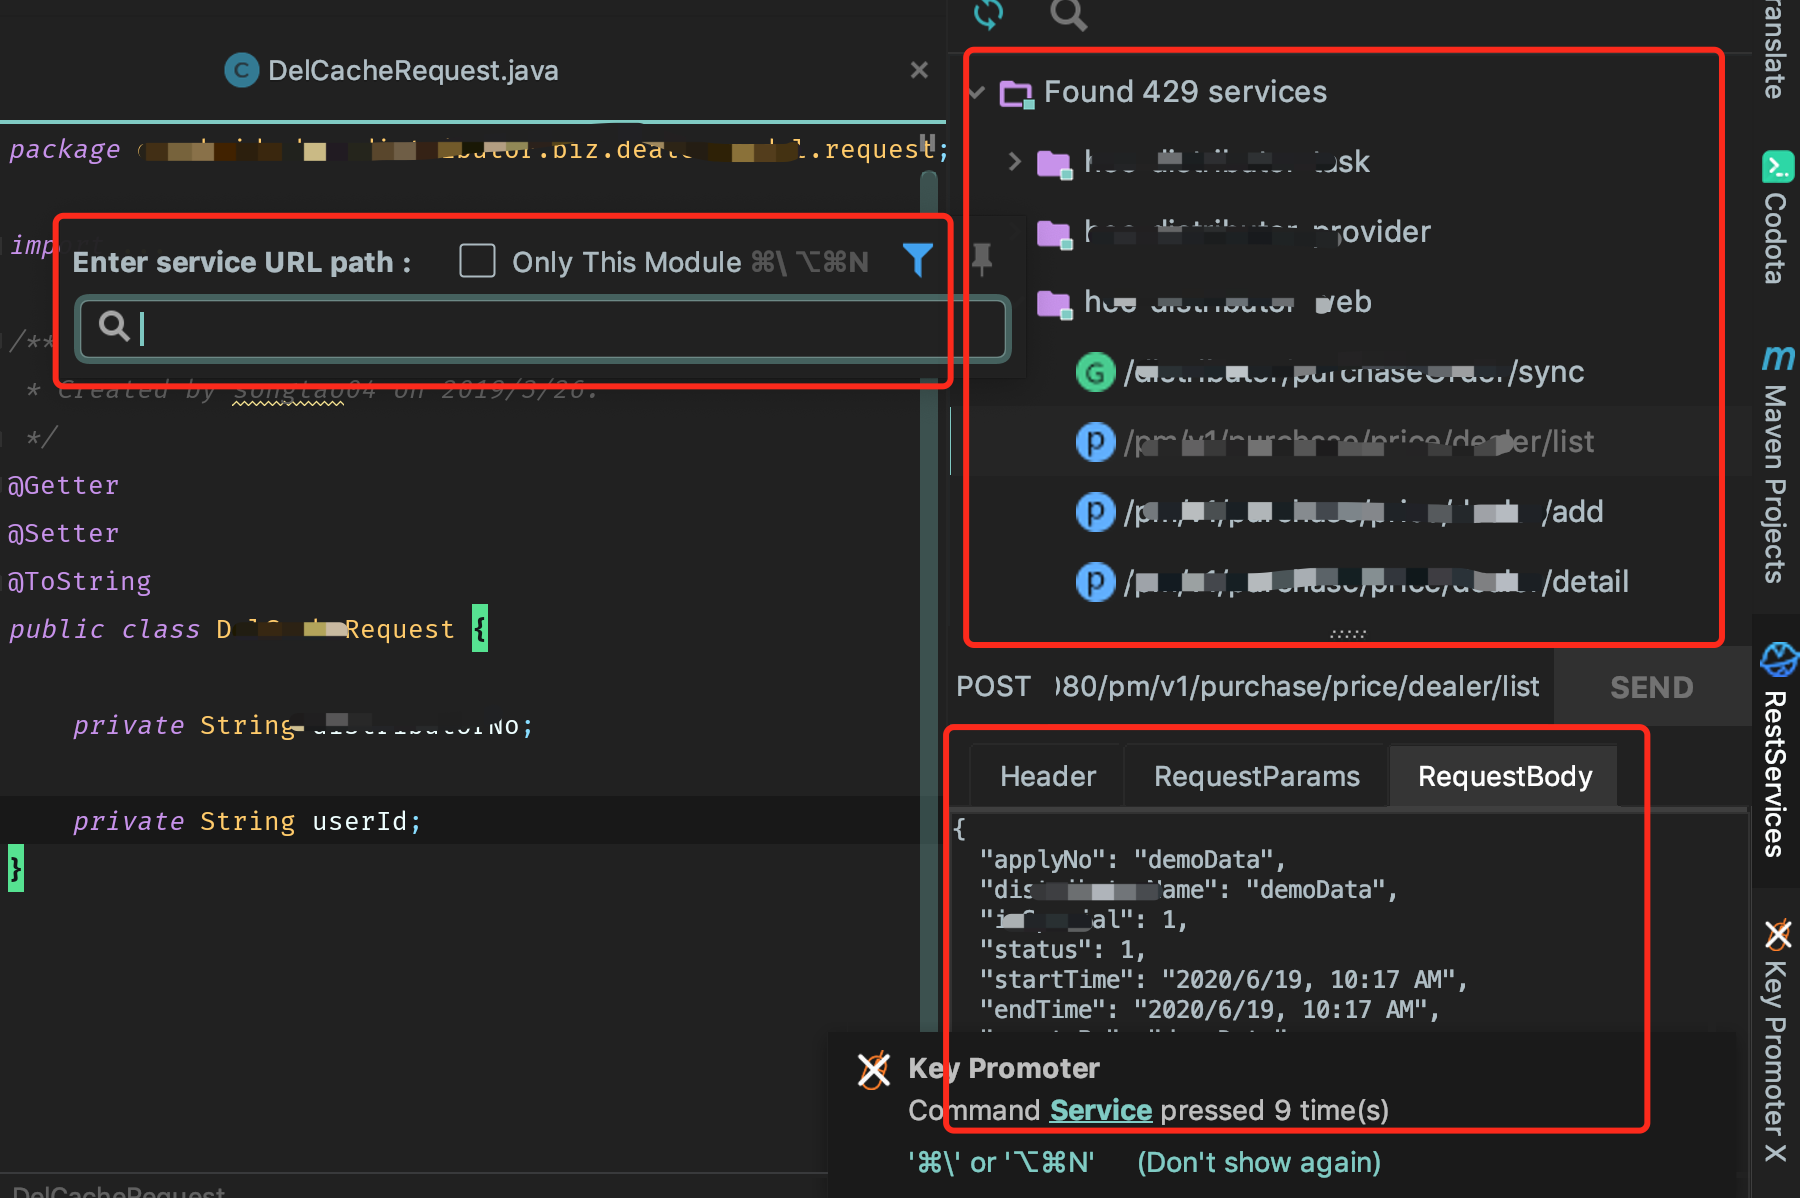Click the @ToString annotation in the editor
This screenshot has height=1198, width=1800.
[79, 581]
